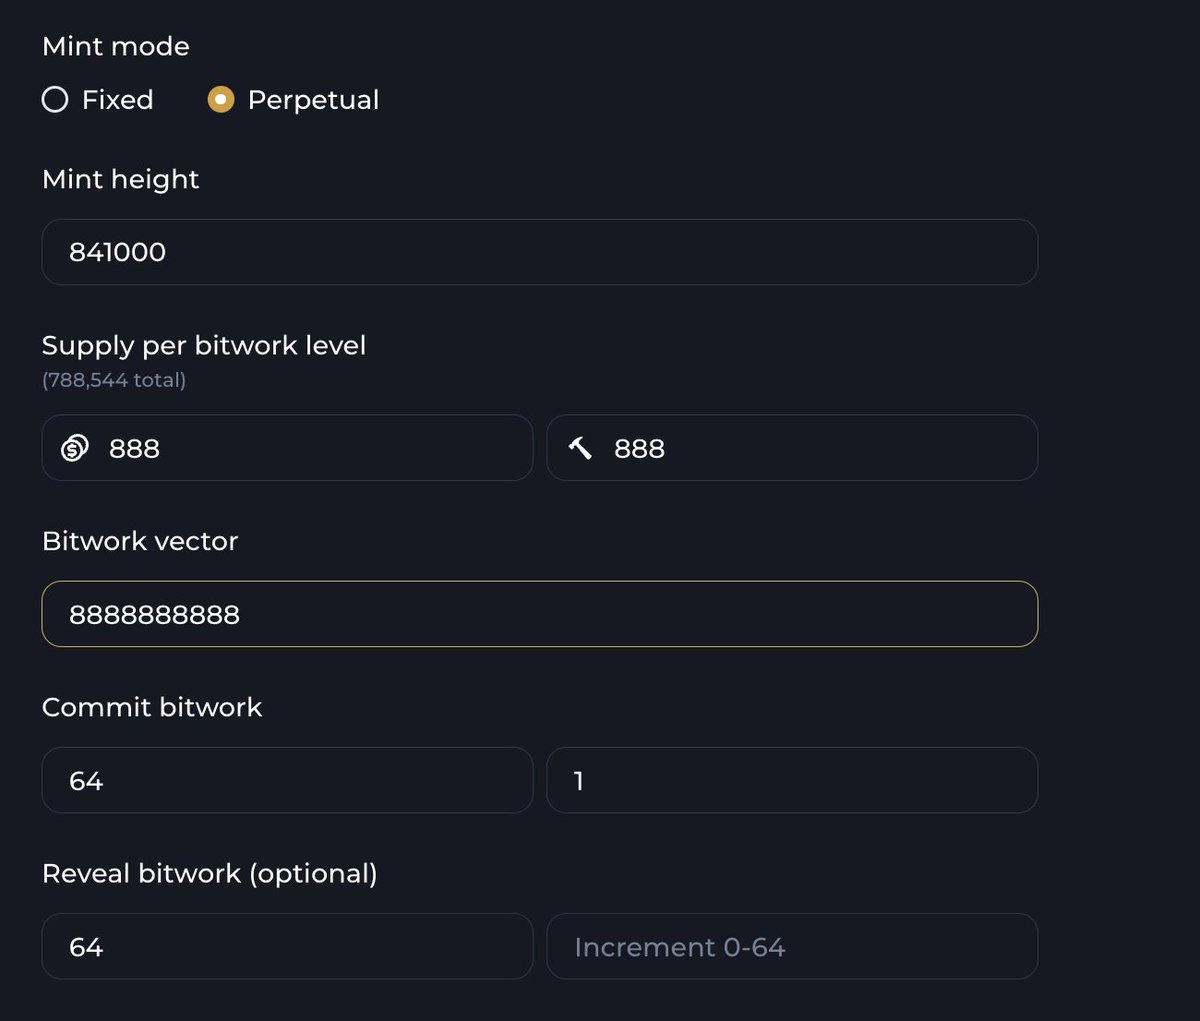The image size is (1200, 1021).
Task: Click the Mint mode heading
Action: click(x=116, y=46)
